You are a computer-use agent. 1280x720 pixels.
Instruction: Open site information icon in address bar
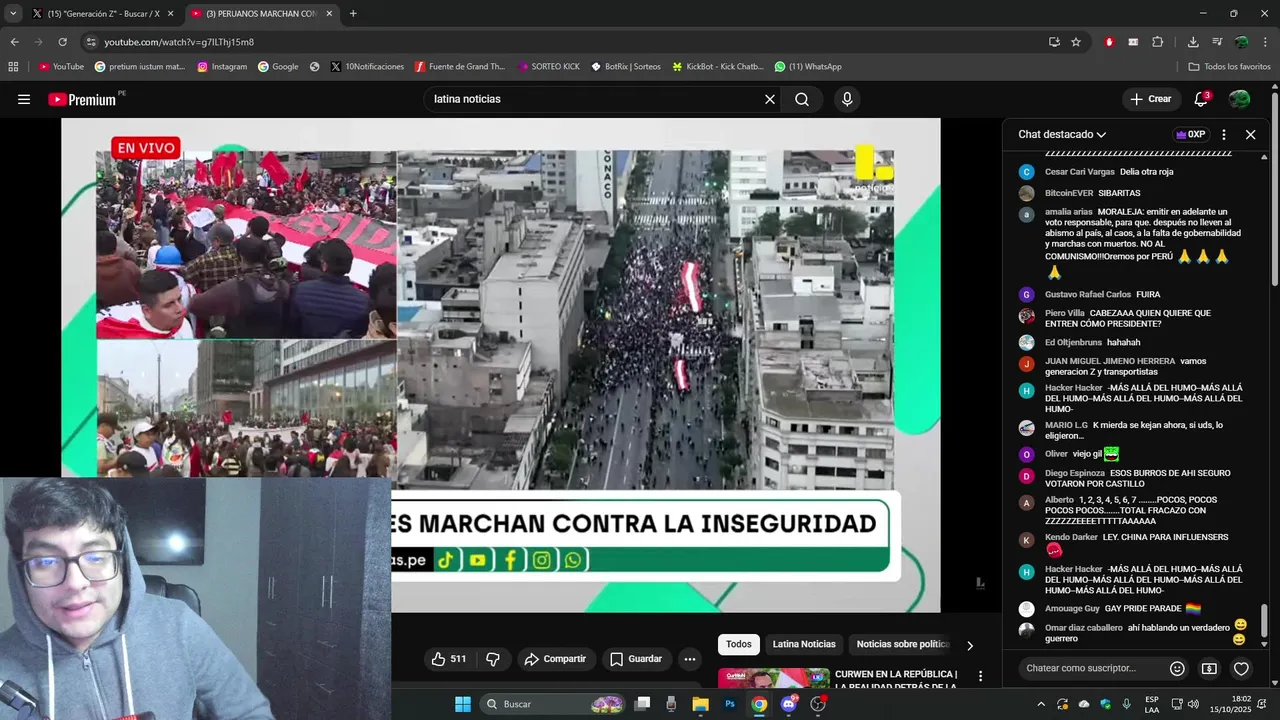(91, 42)
